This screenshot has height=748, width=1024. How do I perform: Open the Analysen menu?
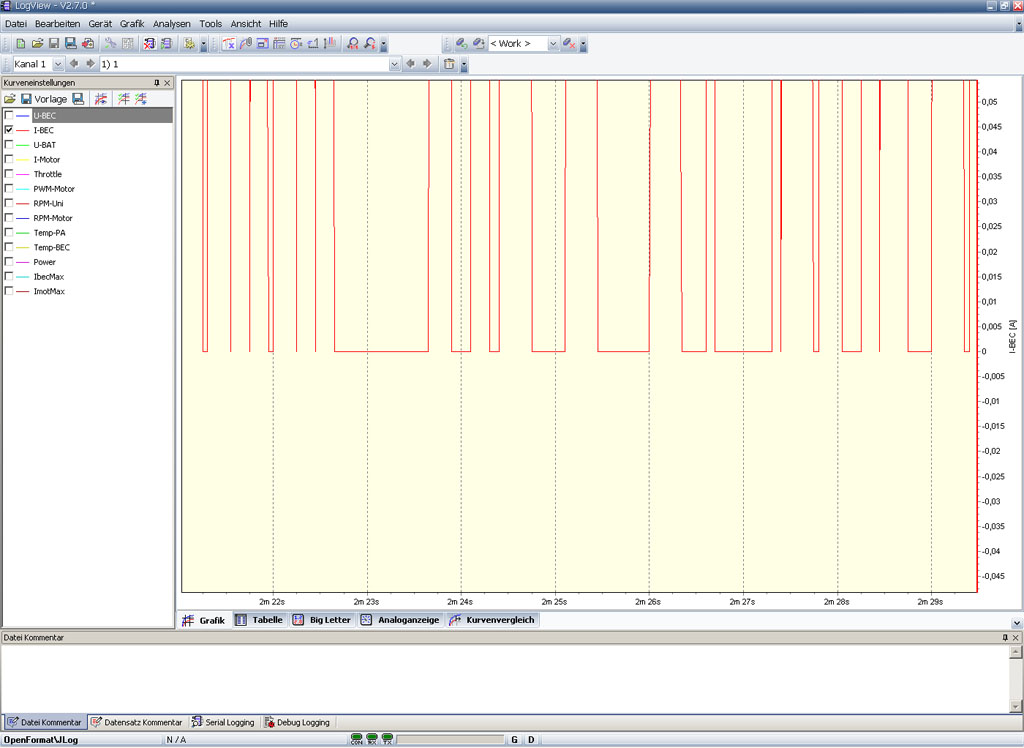coord(172,24)
